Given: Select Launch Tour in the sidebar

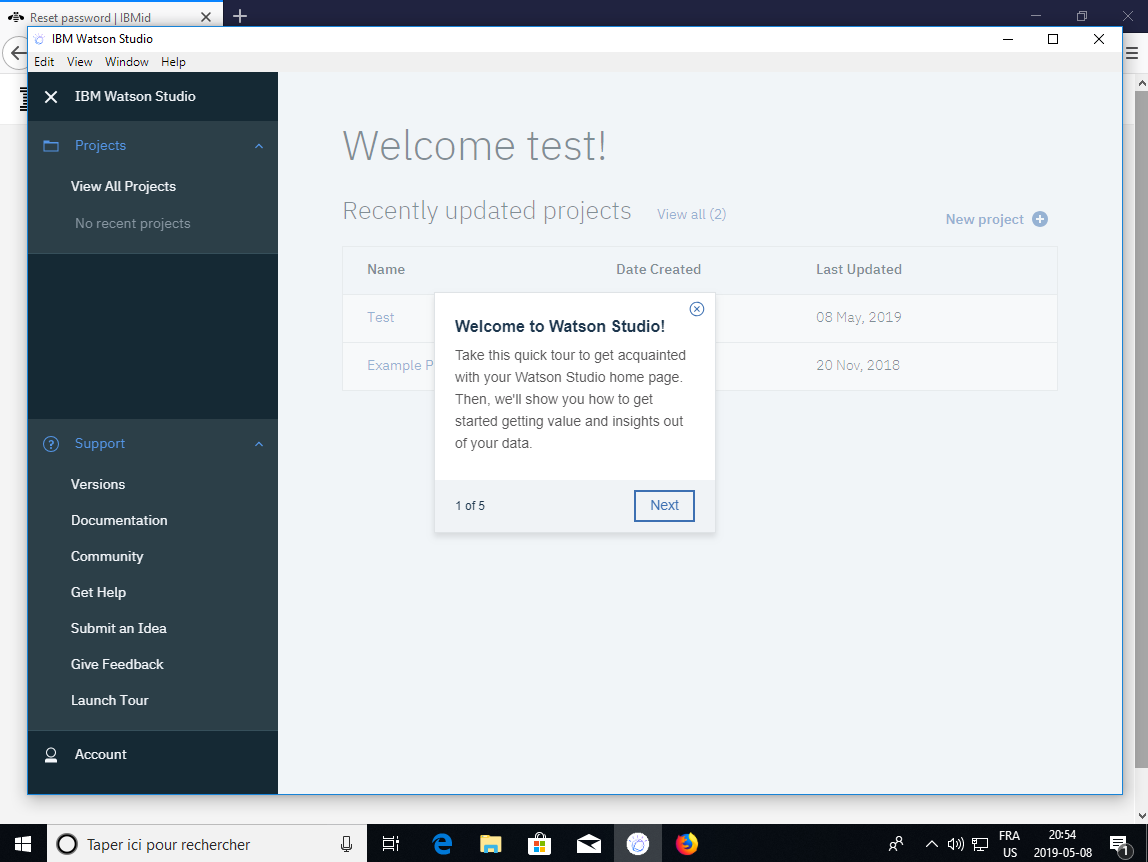Looking at the screenshot, I should [110, 701].
